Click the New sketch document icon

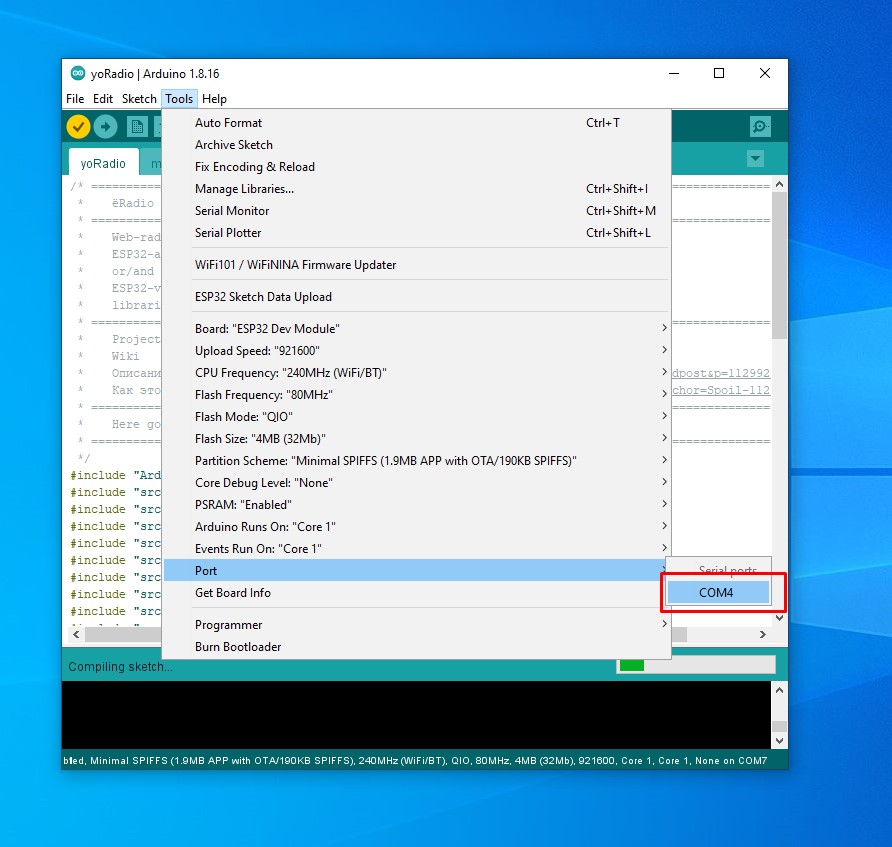(138, 126)
